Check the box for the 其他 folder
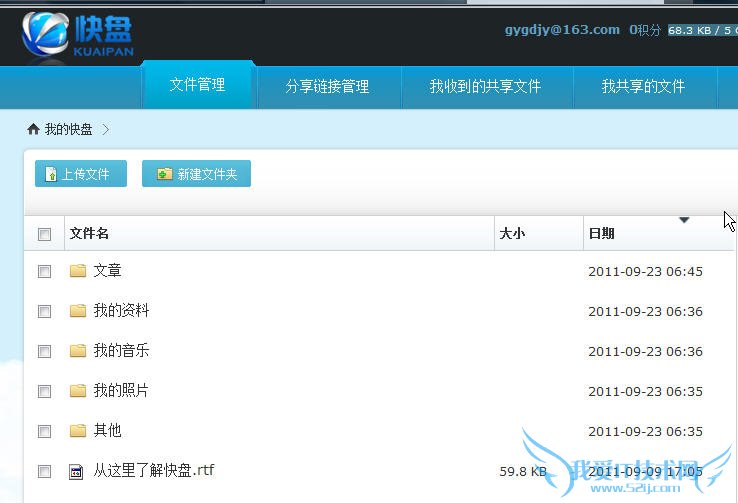This screenshot has width=738, height=503. (44, 431)
